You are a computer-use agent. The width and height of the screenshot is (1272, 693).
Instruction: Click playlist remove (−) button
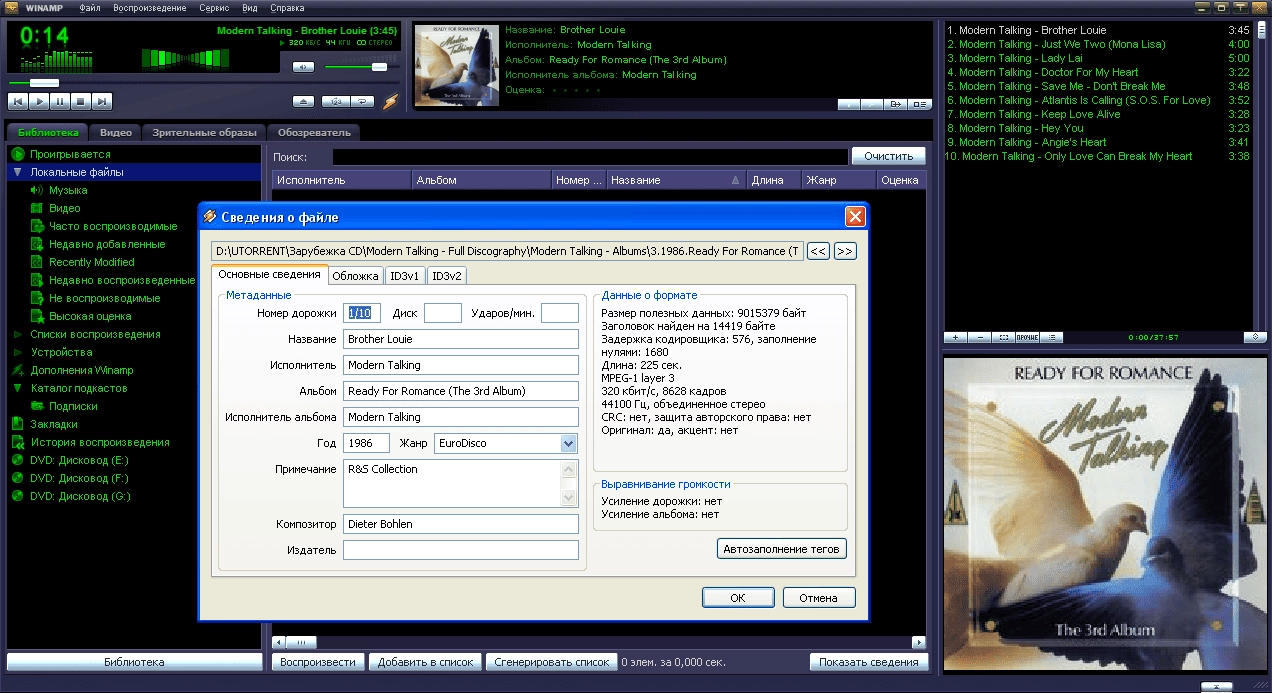(x=979, y=337)
